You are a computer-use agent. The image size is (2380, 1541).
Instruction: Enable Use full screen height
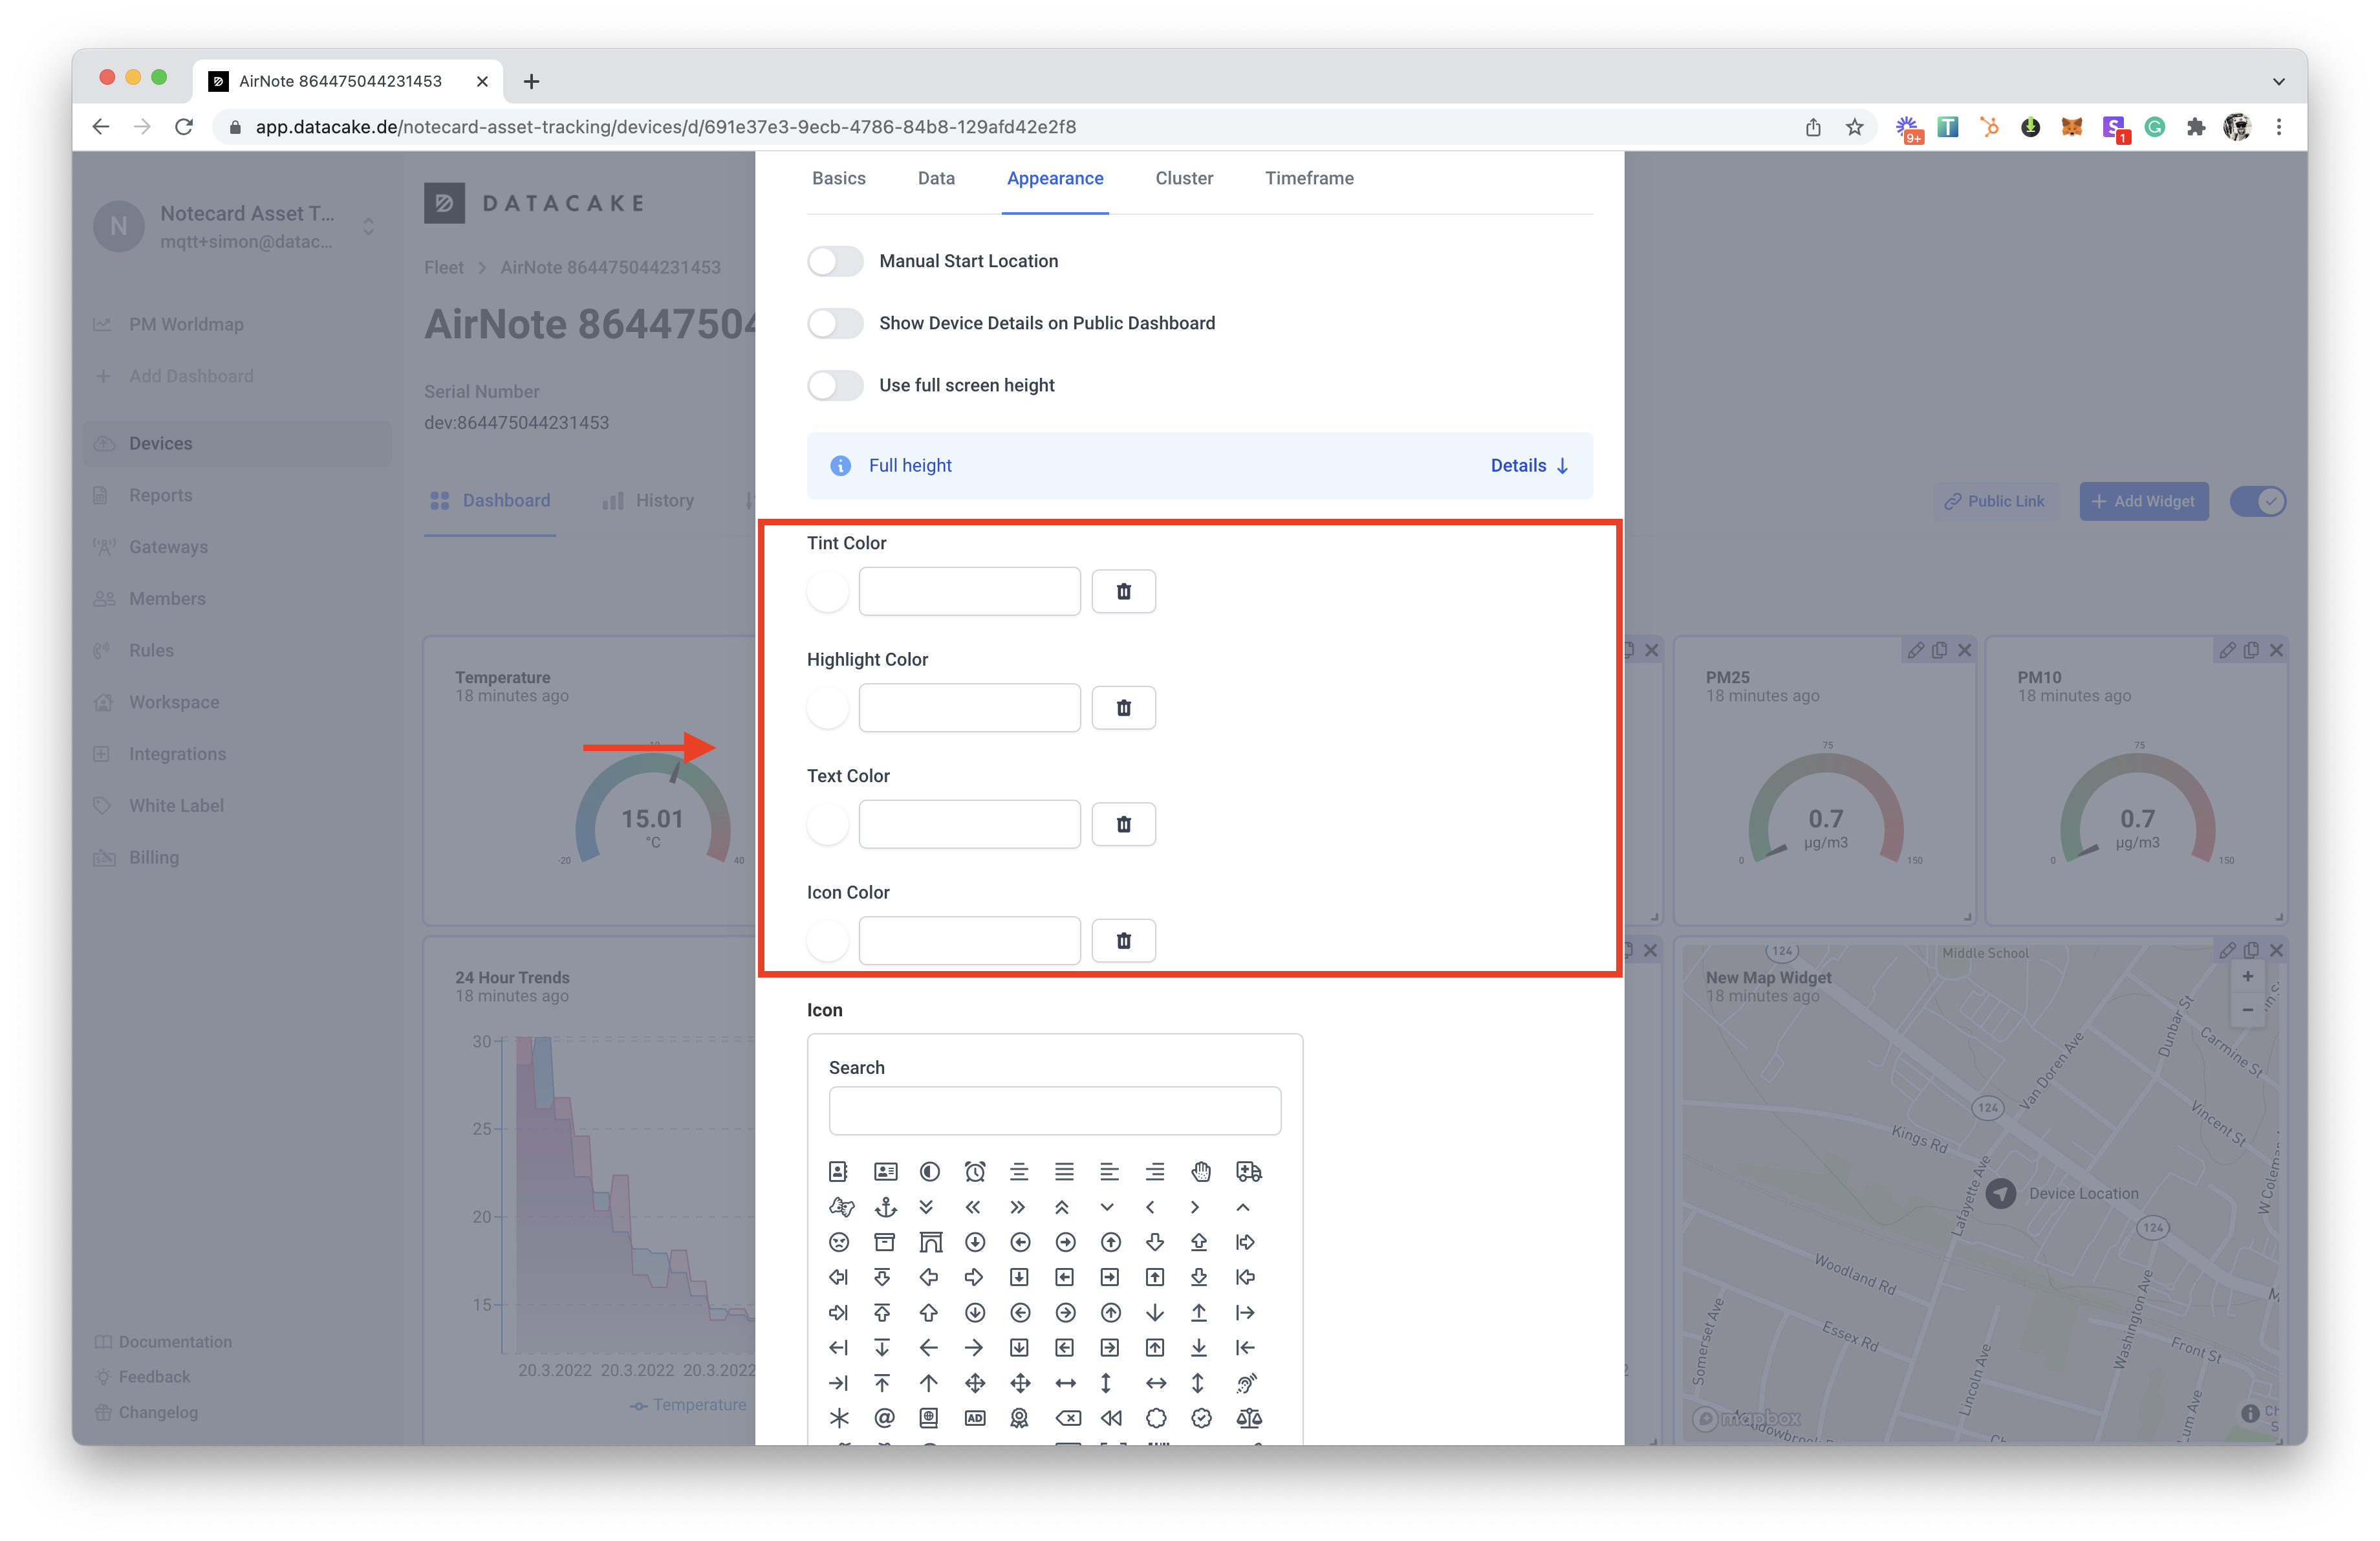[x=835, y=385]
